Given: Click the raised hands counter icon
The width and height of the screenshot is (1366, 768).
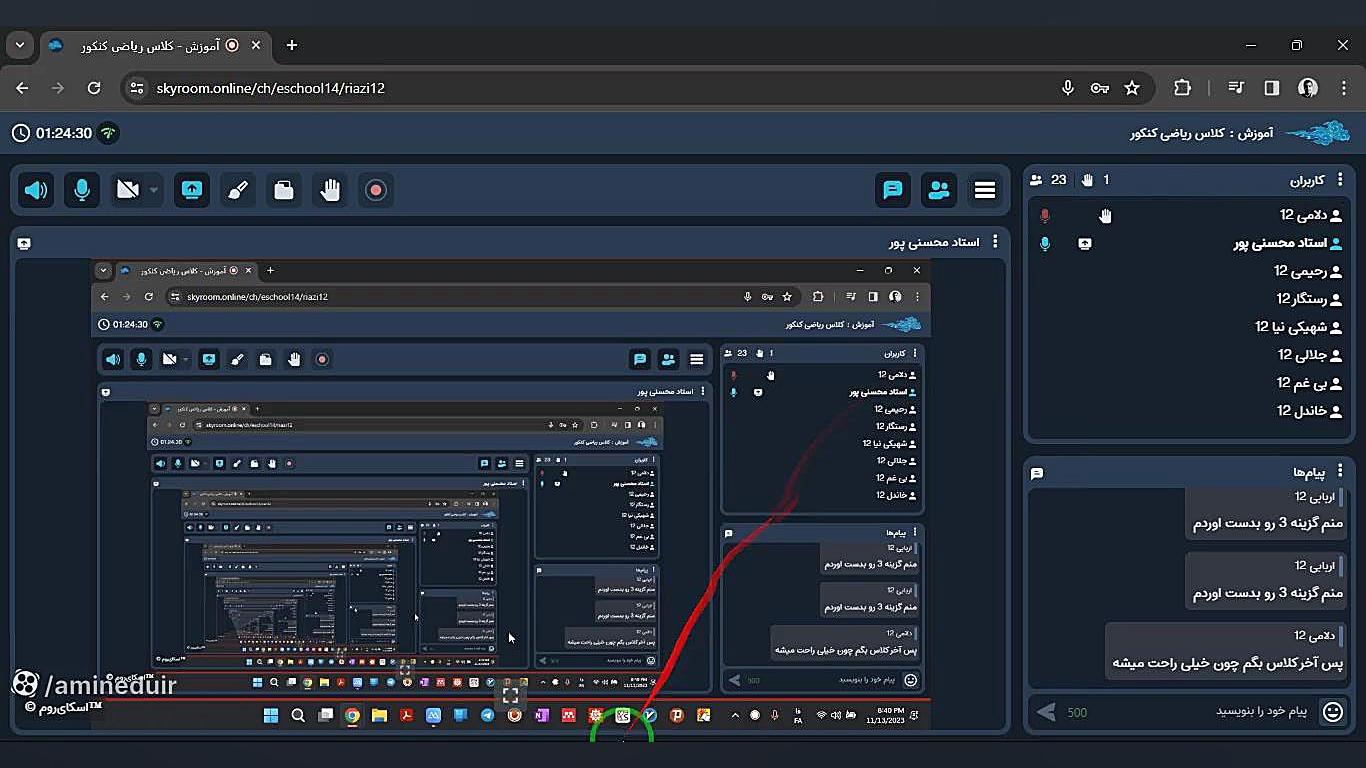Looking at the screenshot, I should point(1088,180).
